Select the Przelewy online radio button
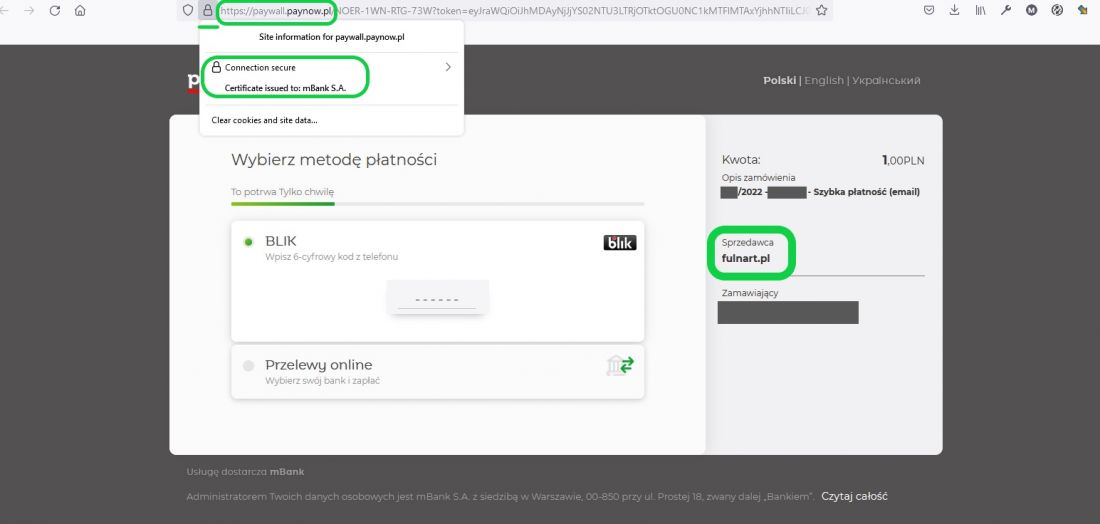The image size is (1100, 524). coord(248,365)
